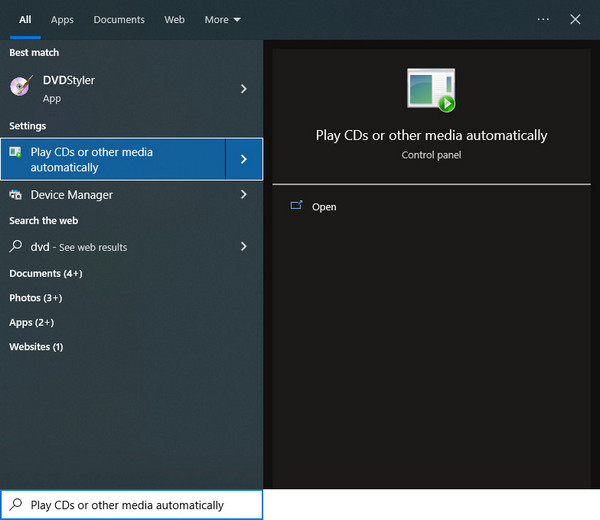Open the three-dots options menu
This screenshot has height=520, width=600.
[543, 19]
